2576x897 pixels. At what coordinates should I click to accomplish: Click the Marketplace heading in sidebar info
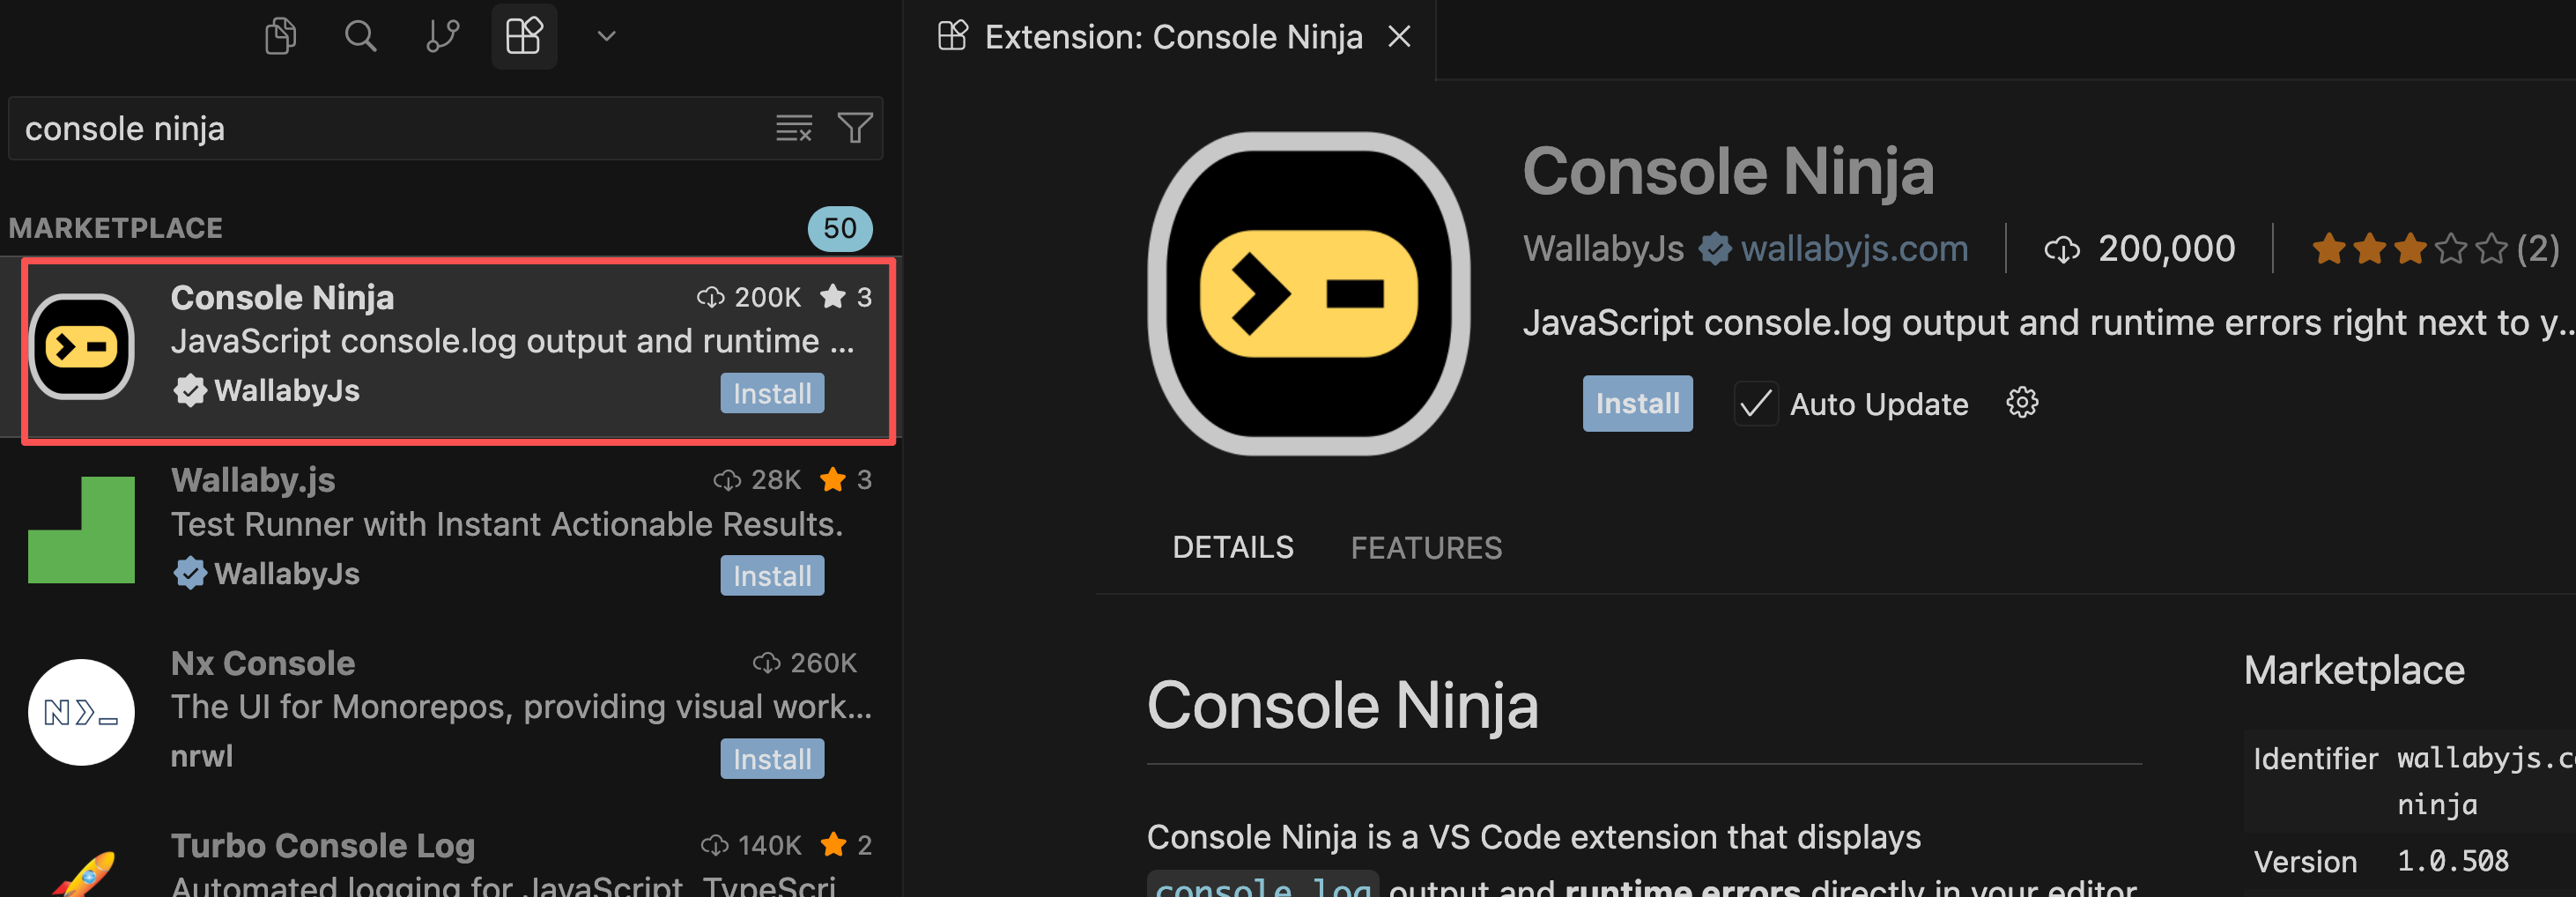tap(2354, 670)
